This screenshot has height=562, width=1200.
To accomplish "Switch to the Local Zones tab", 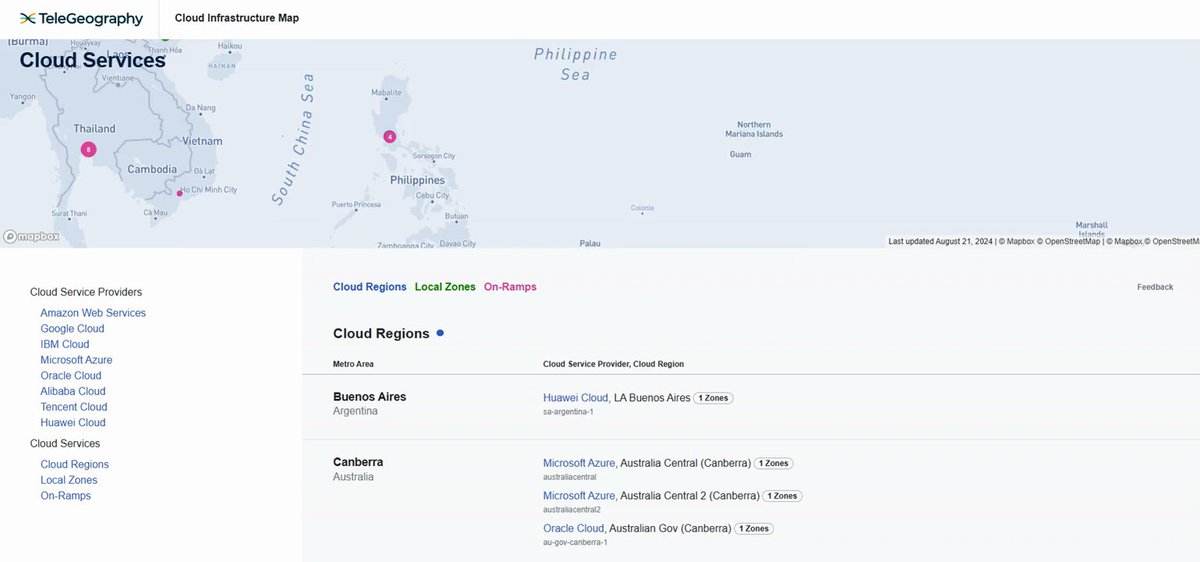I will (x=445, y=287).
